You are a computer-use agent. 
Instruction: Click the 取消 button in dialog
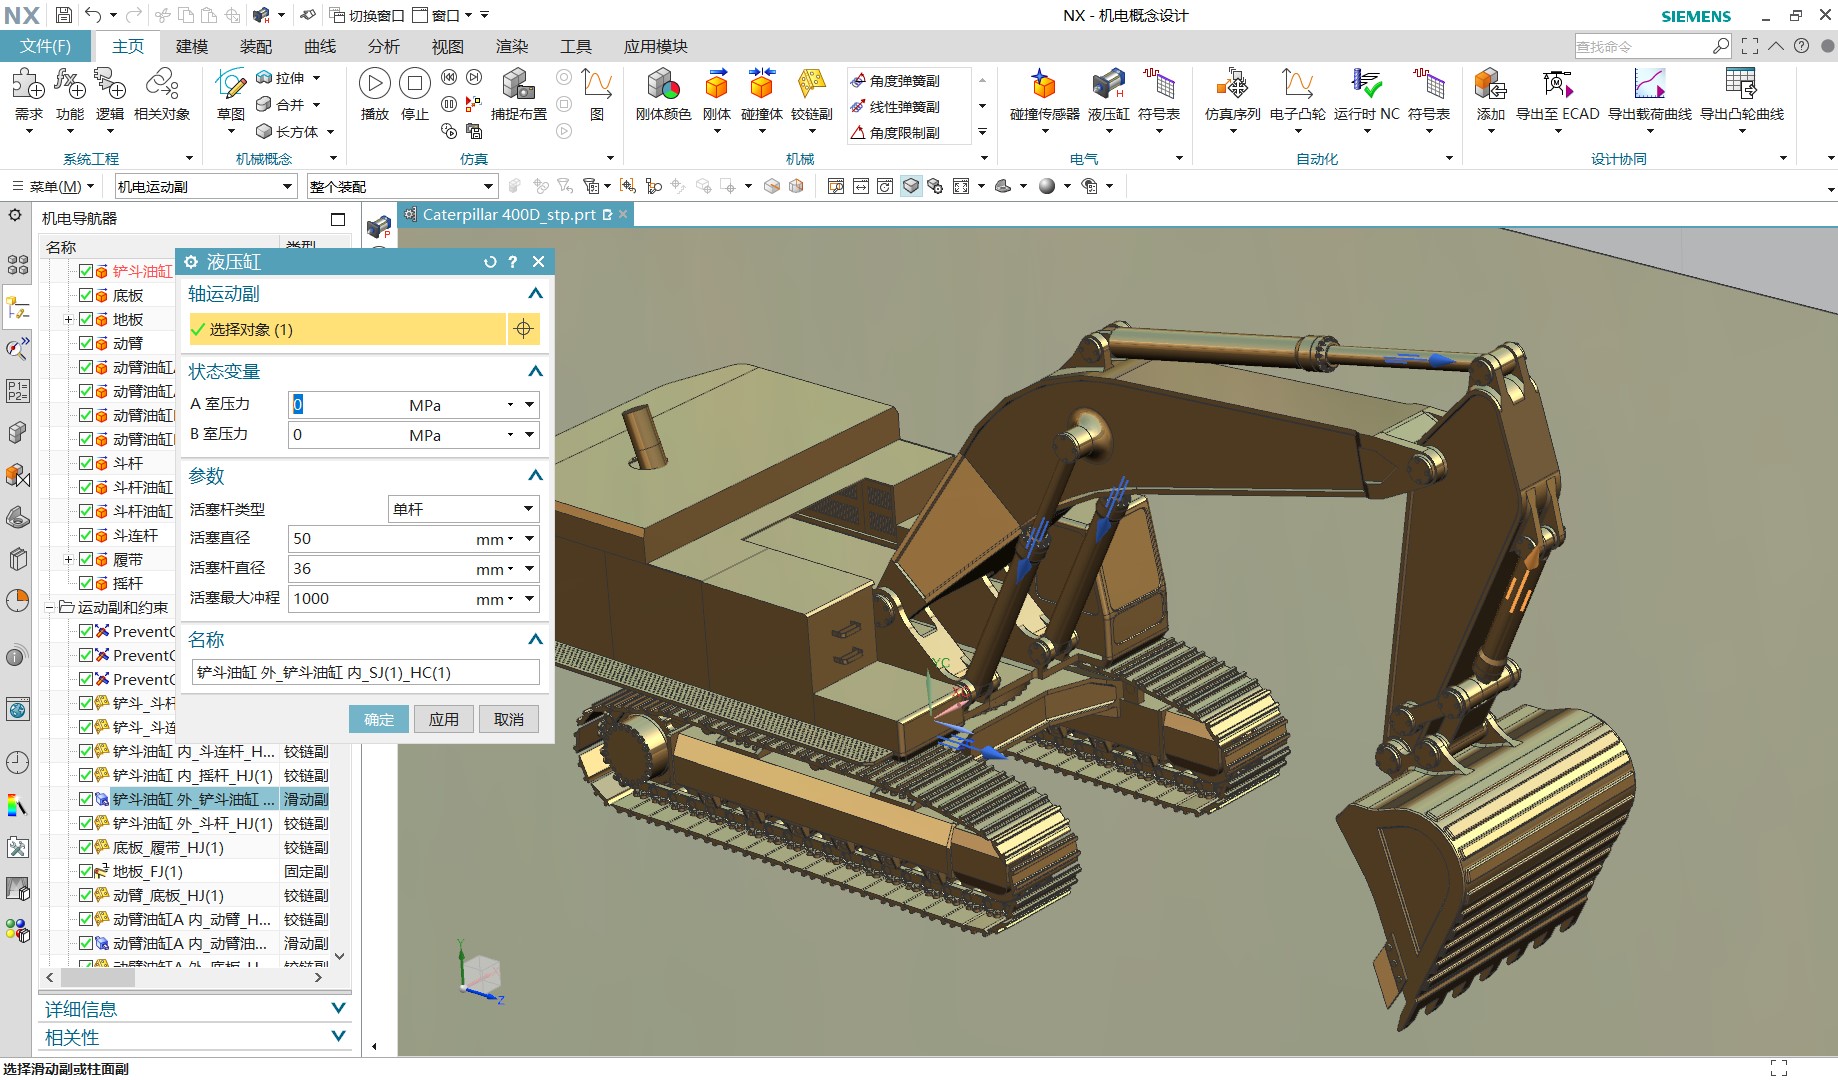[509, 719]
